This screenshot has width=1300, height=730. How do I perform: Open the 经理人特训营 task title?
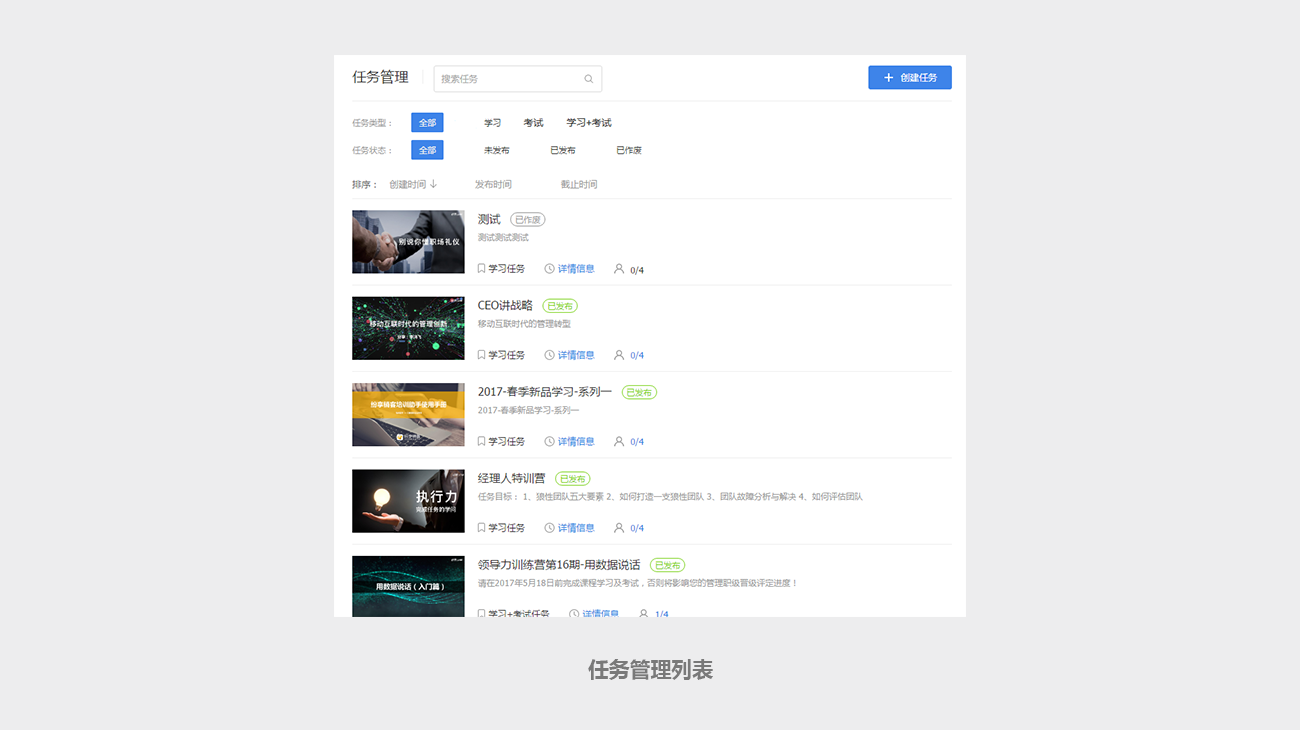(x=512, y=478)
